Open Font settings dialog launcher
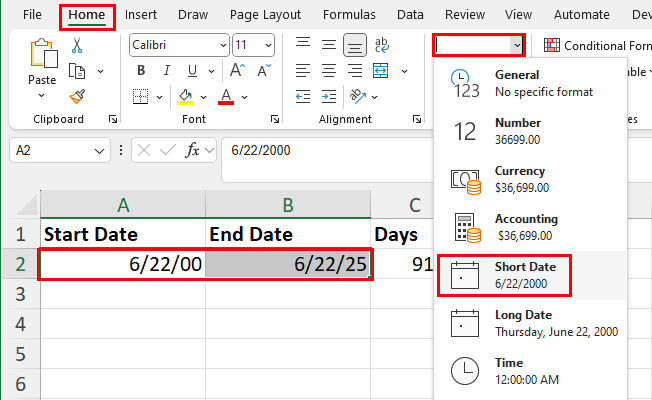Viewport: 652px width, 400px height. point(275,119)
